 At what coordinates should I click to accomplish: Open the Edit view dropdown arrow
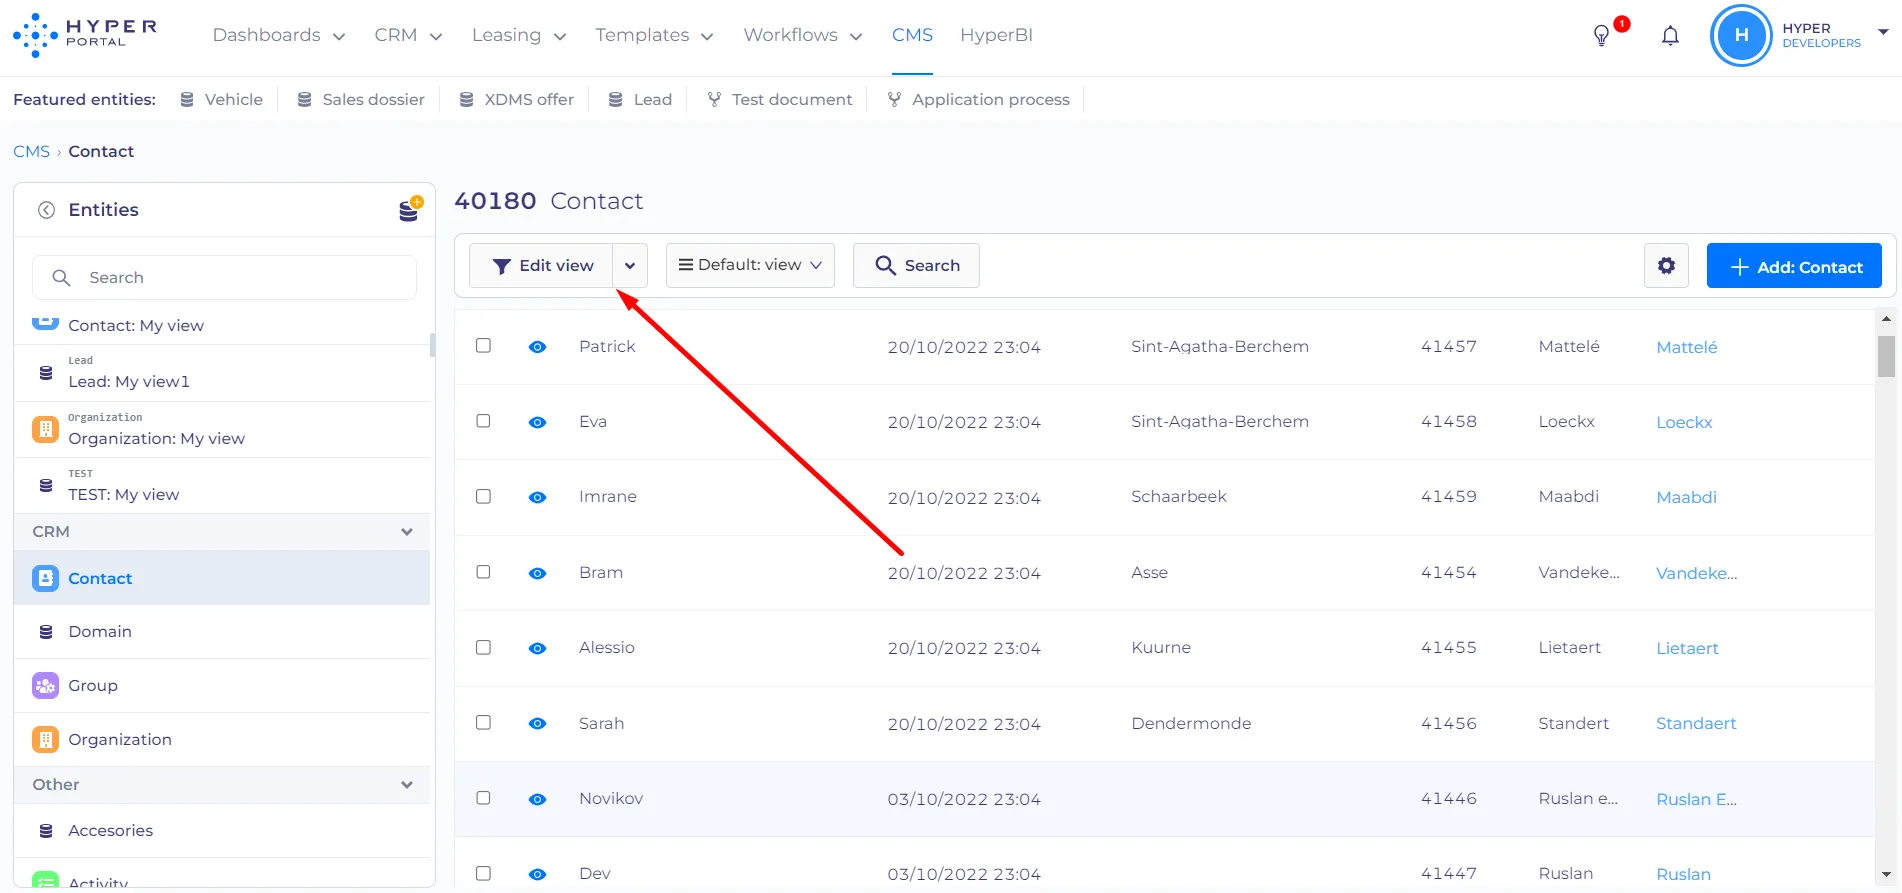(630, 266)
